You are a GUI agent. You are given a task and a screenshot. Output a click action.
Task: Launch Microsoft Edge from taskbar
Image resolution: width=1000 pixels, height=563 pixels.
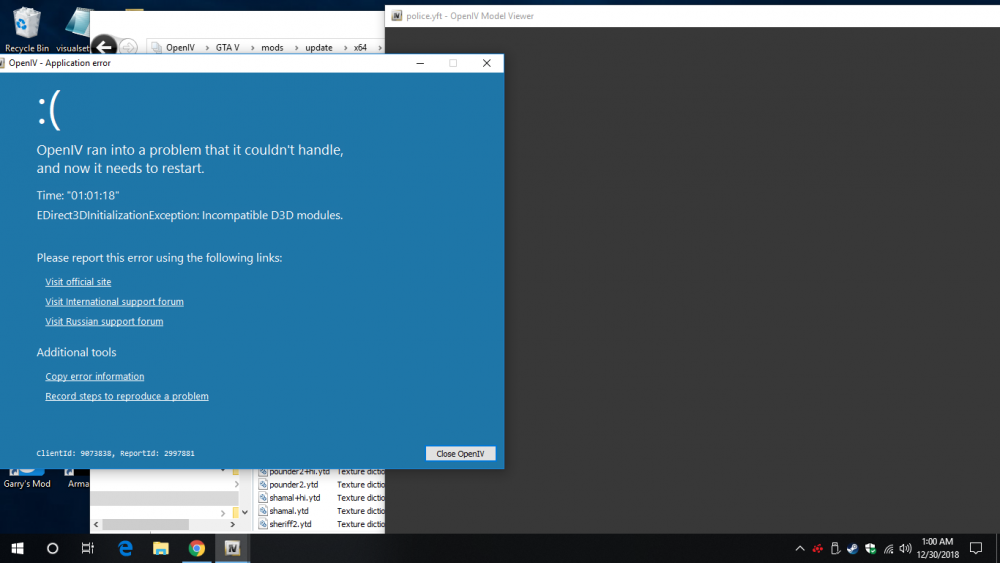click(126, 548)
